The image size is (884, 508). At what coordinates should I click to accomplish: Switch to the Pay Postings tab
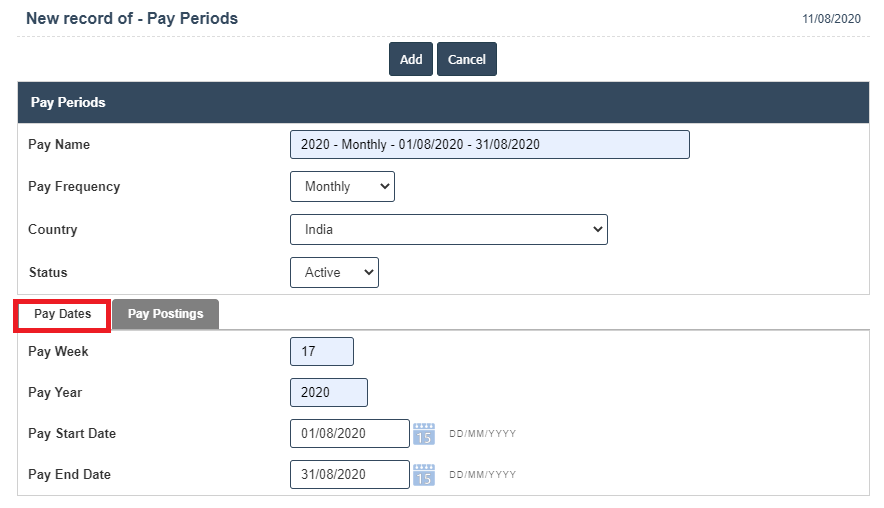pyautogui.click(x=165, y=314)
